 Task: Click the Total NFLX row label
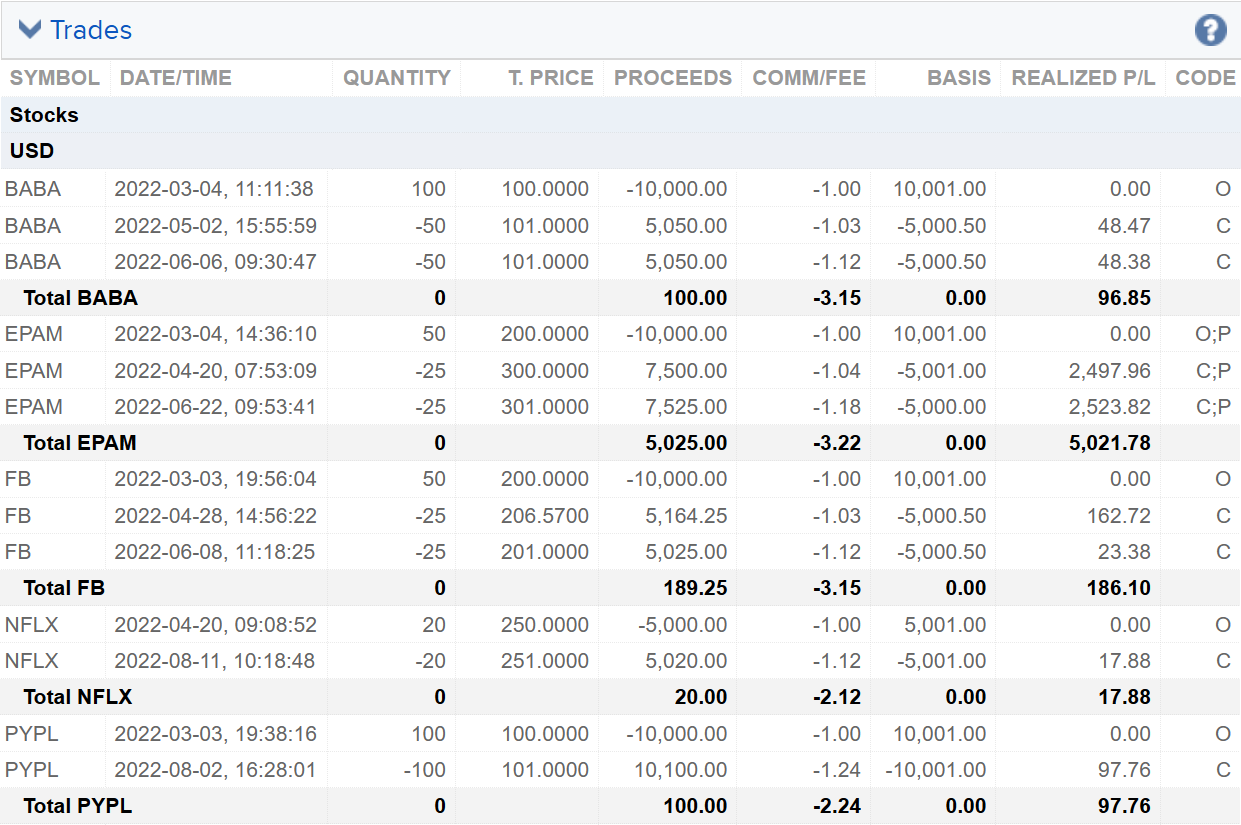coord(78,697)
